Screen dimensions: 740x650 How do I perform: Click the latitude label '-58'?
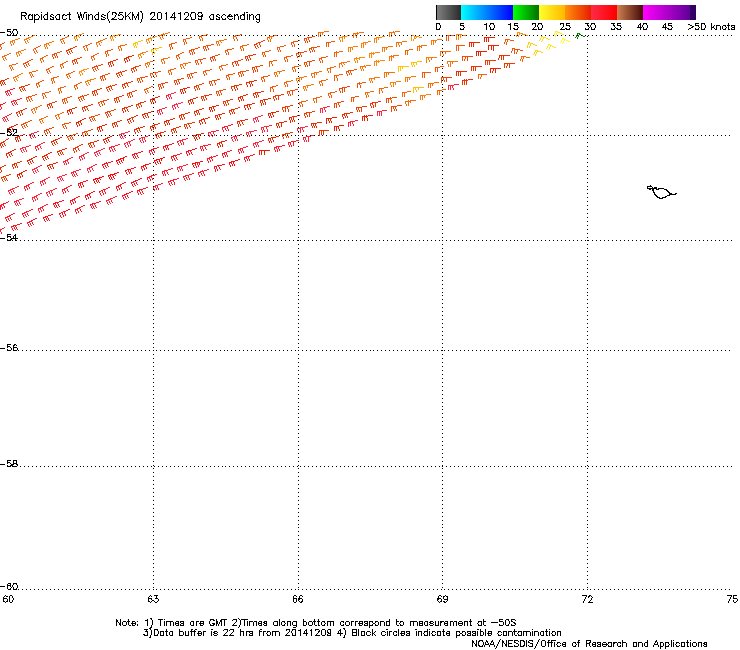click(9, 464)
